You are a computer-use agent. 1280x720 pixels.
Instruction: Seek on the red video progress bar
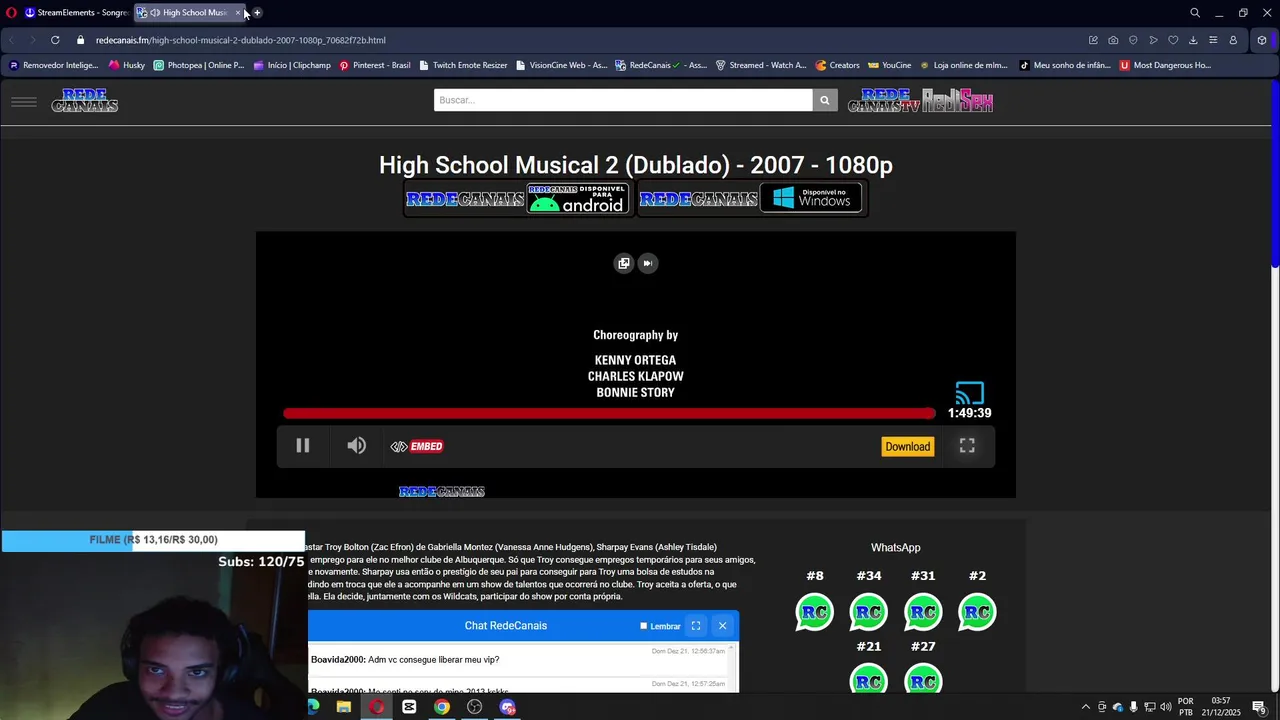tap(609, 413)
